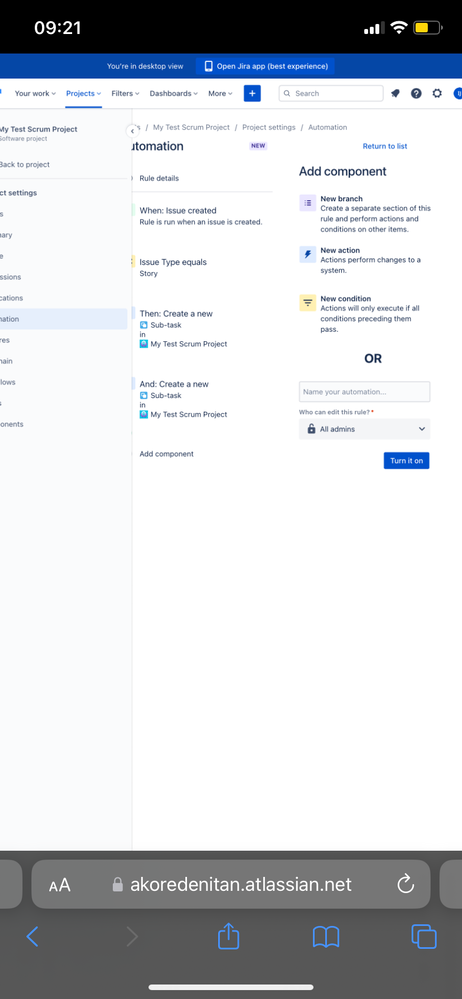Viewport: 462px width, 999px height.
Task: Open Safari bookmarks book icon
Action: pos(326,937)
